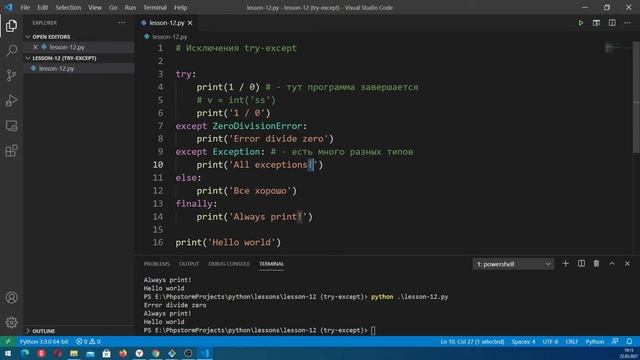Open the Run menu

pos(130,7)
